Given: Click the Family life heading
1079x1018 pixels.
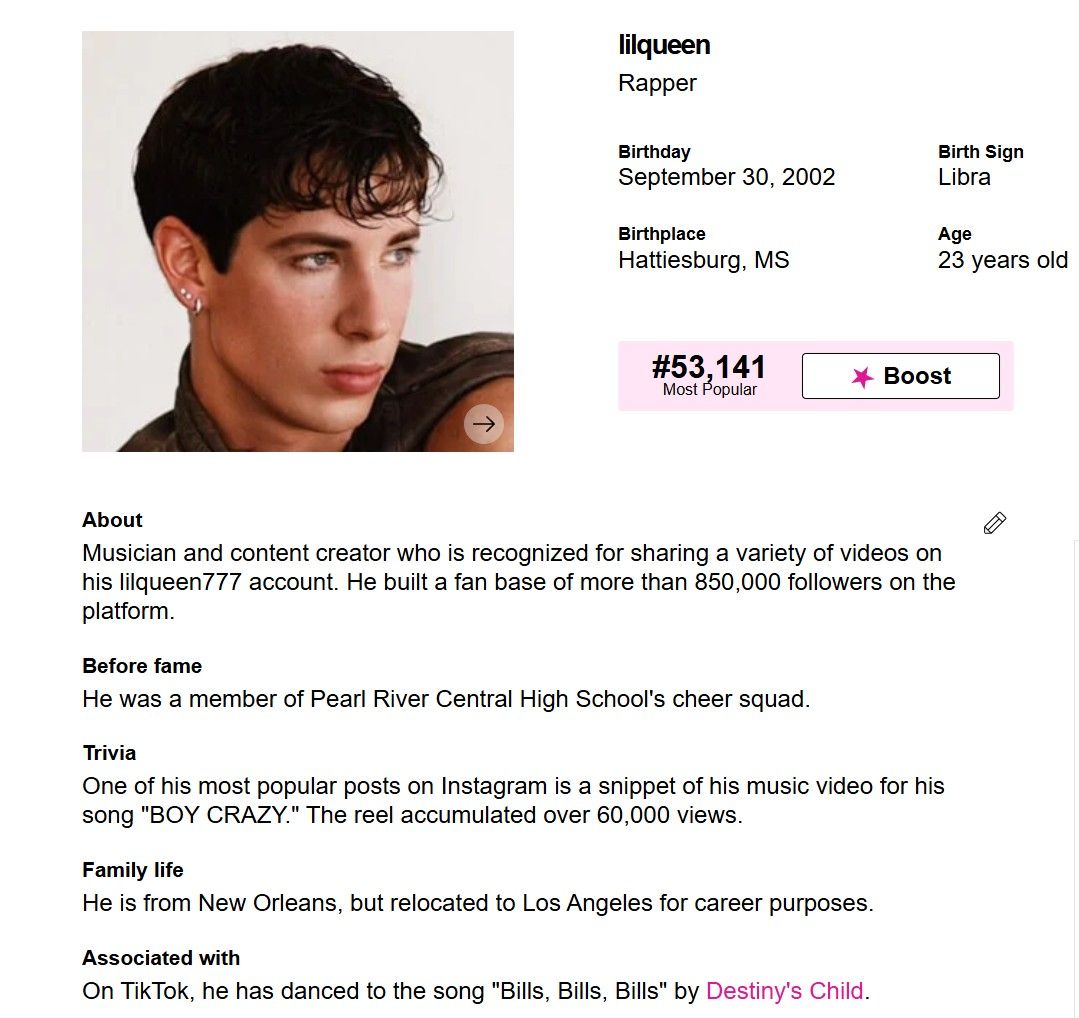Looking at the screenshot, I should (133, 870).
